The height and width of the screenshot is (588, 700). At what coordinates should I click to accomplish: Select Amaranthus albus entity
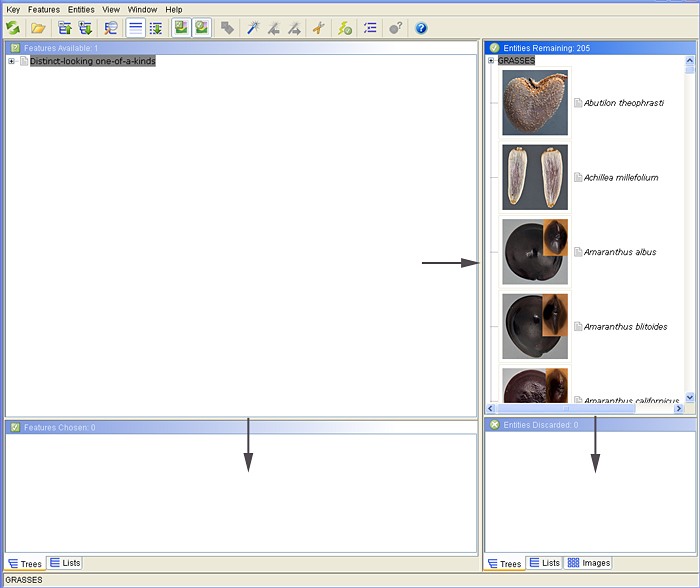click(x=620, y=252)
